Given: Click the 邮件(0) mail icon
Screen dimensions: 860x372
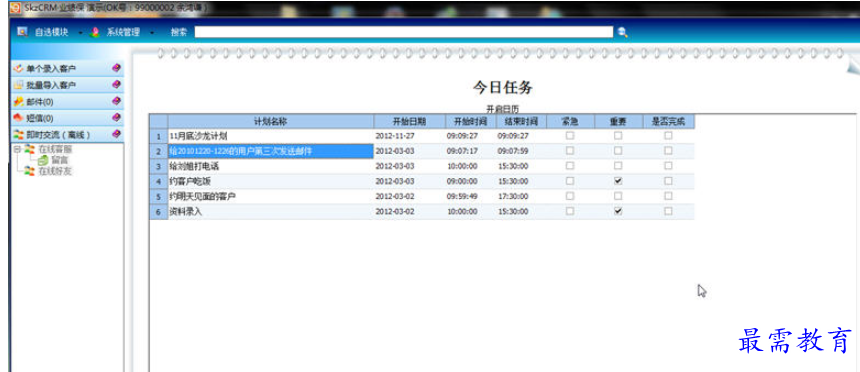Looking at the screenshot, I should pyautogui.click(x=19, y=102).
